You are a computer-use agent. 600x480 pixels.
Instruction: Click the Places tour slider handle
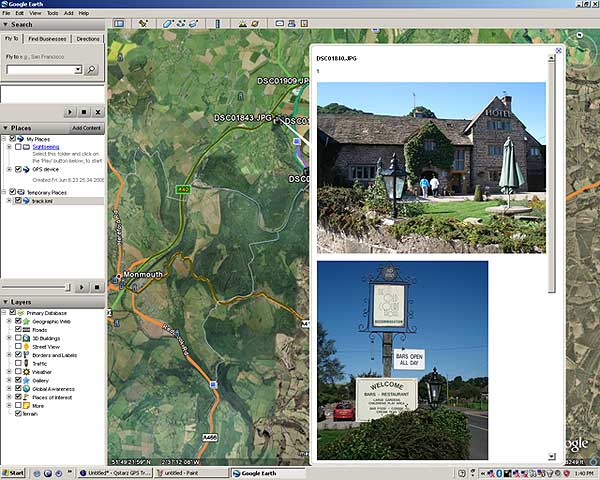(x=68, y=287)
